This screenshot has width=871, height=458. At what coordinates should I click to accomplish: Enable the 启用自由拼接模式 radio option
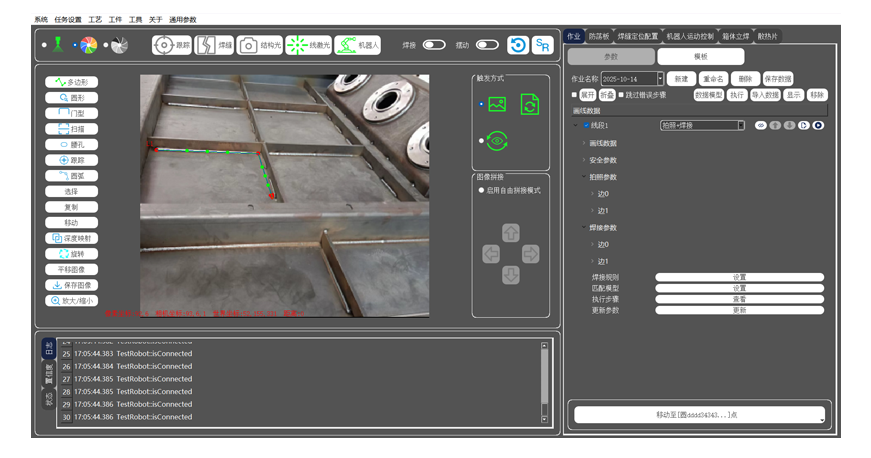point(481,190)
